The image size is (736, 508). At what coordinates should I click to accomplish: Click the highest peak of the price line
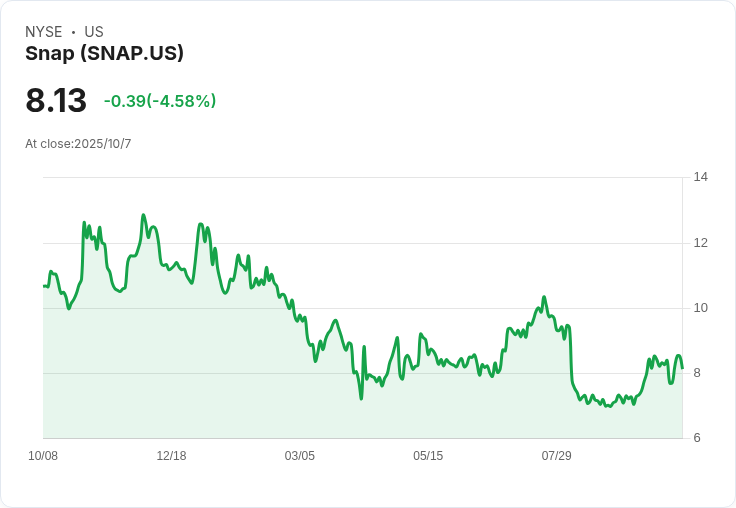(143, 215)
